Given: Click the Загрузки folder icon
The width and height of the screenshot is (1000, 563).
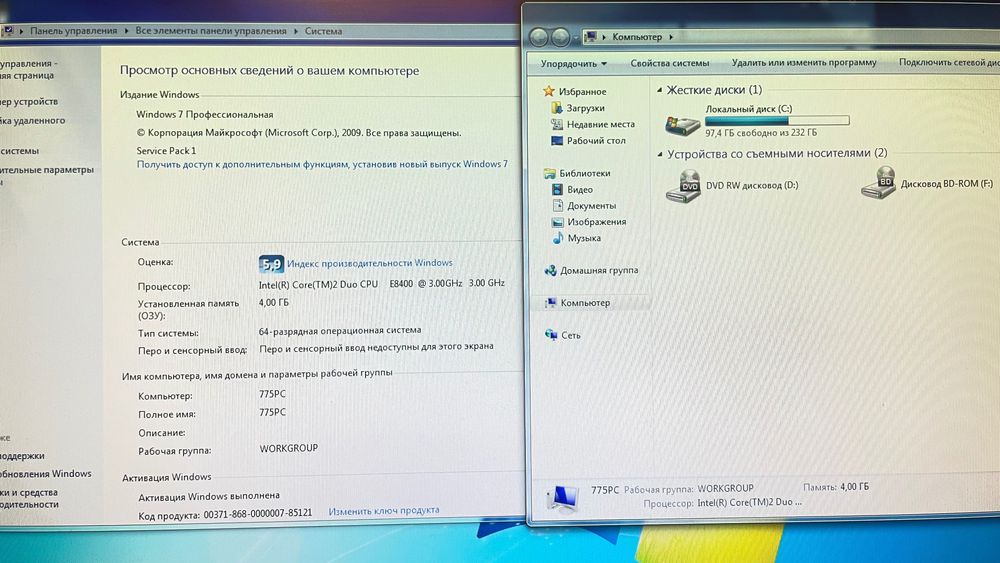Looking at the screenshot, I should coord(557,108).
